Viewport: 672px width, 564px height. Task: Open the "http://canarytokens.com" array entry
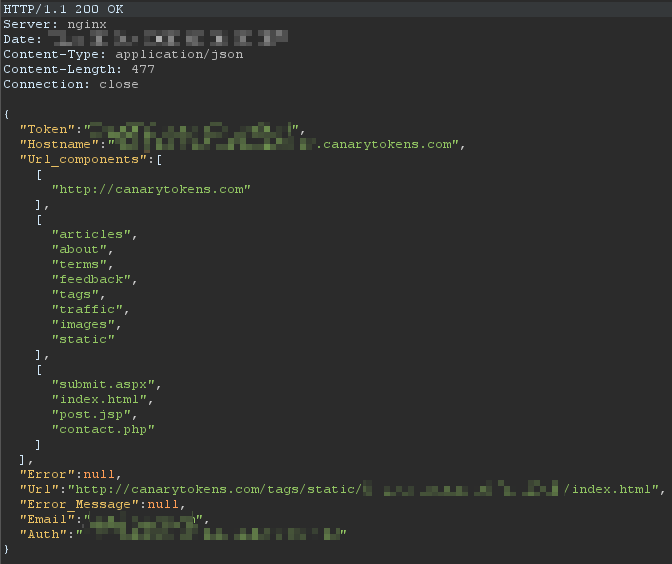pos(150,189)
